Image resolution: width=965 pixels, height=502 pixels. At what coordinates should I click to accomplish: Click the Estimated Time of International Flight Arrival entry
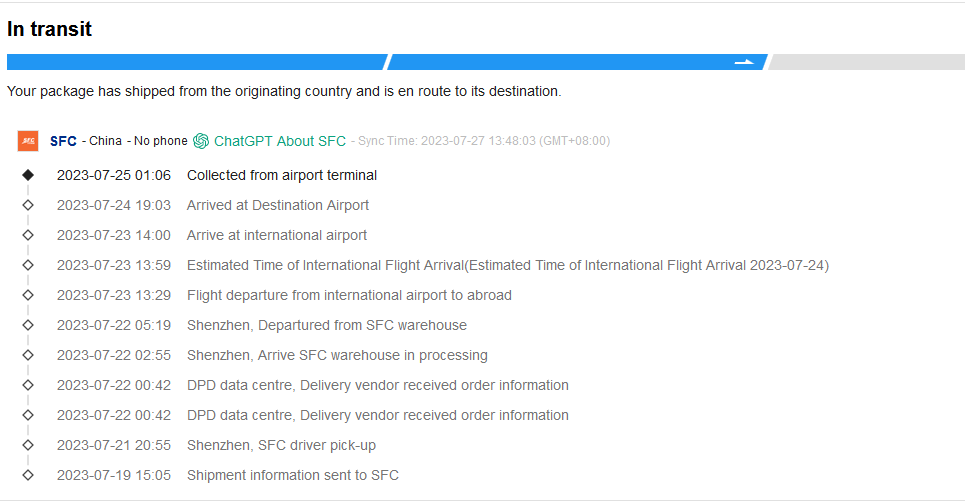[x=507, y=265]
